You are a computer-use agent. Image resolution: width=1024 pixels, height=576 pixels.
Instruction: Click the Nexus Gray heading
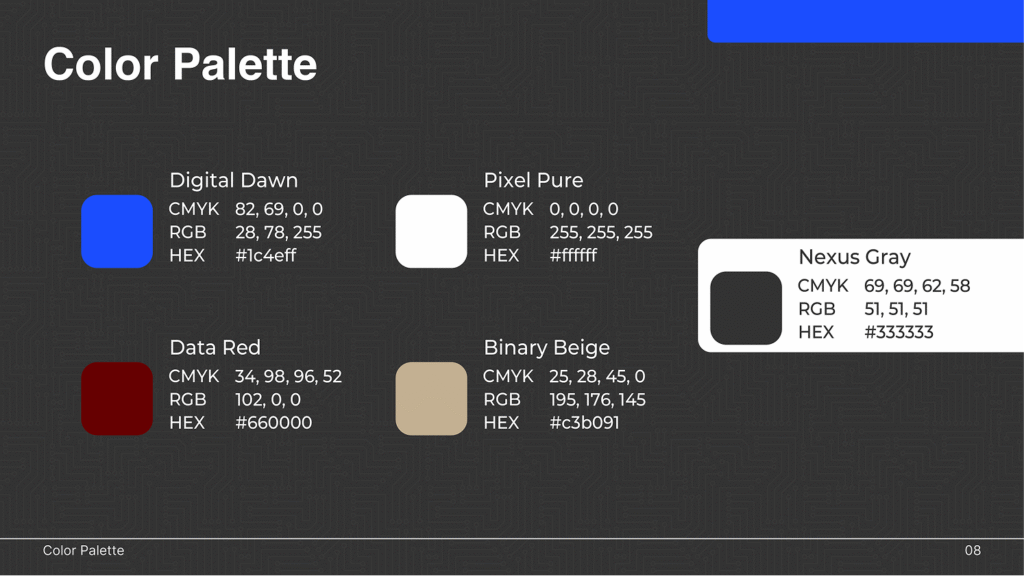(854, 257)
